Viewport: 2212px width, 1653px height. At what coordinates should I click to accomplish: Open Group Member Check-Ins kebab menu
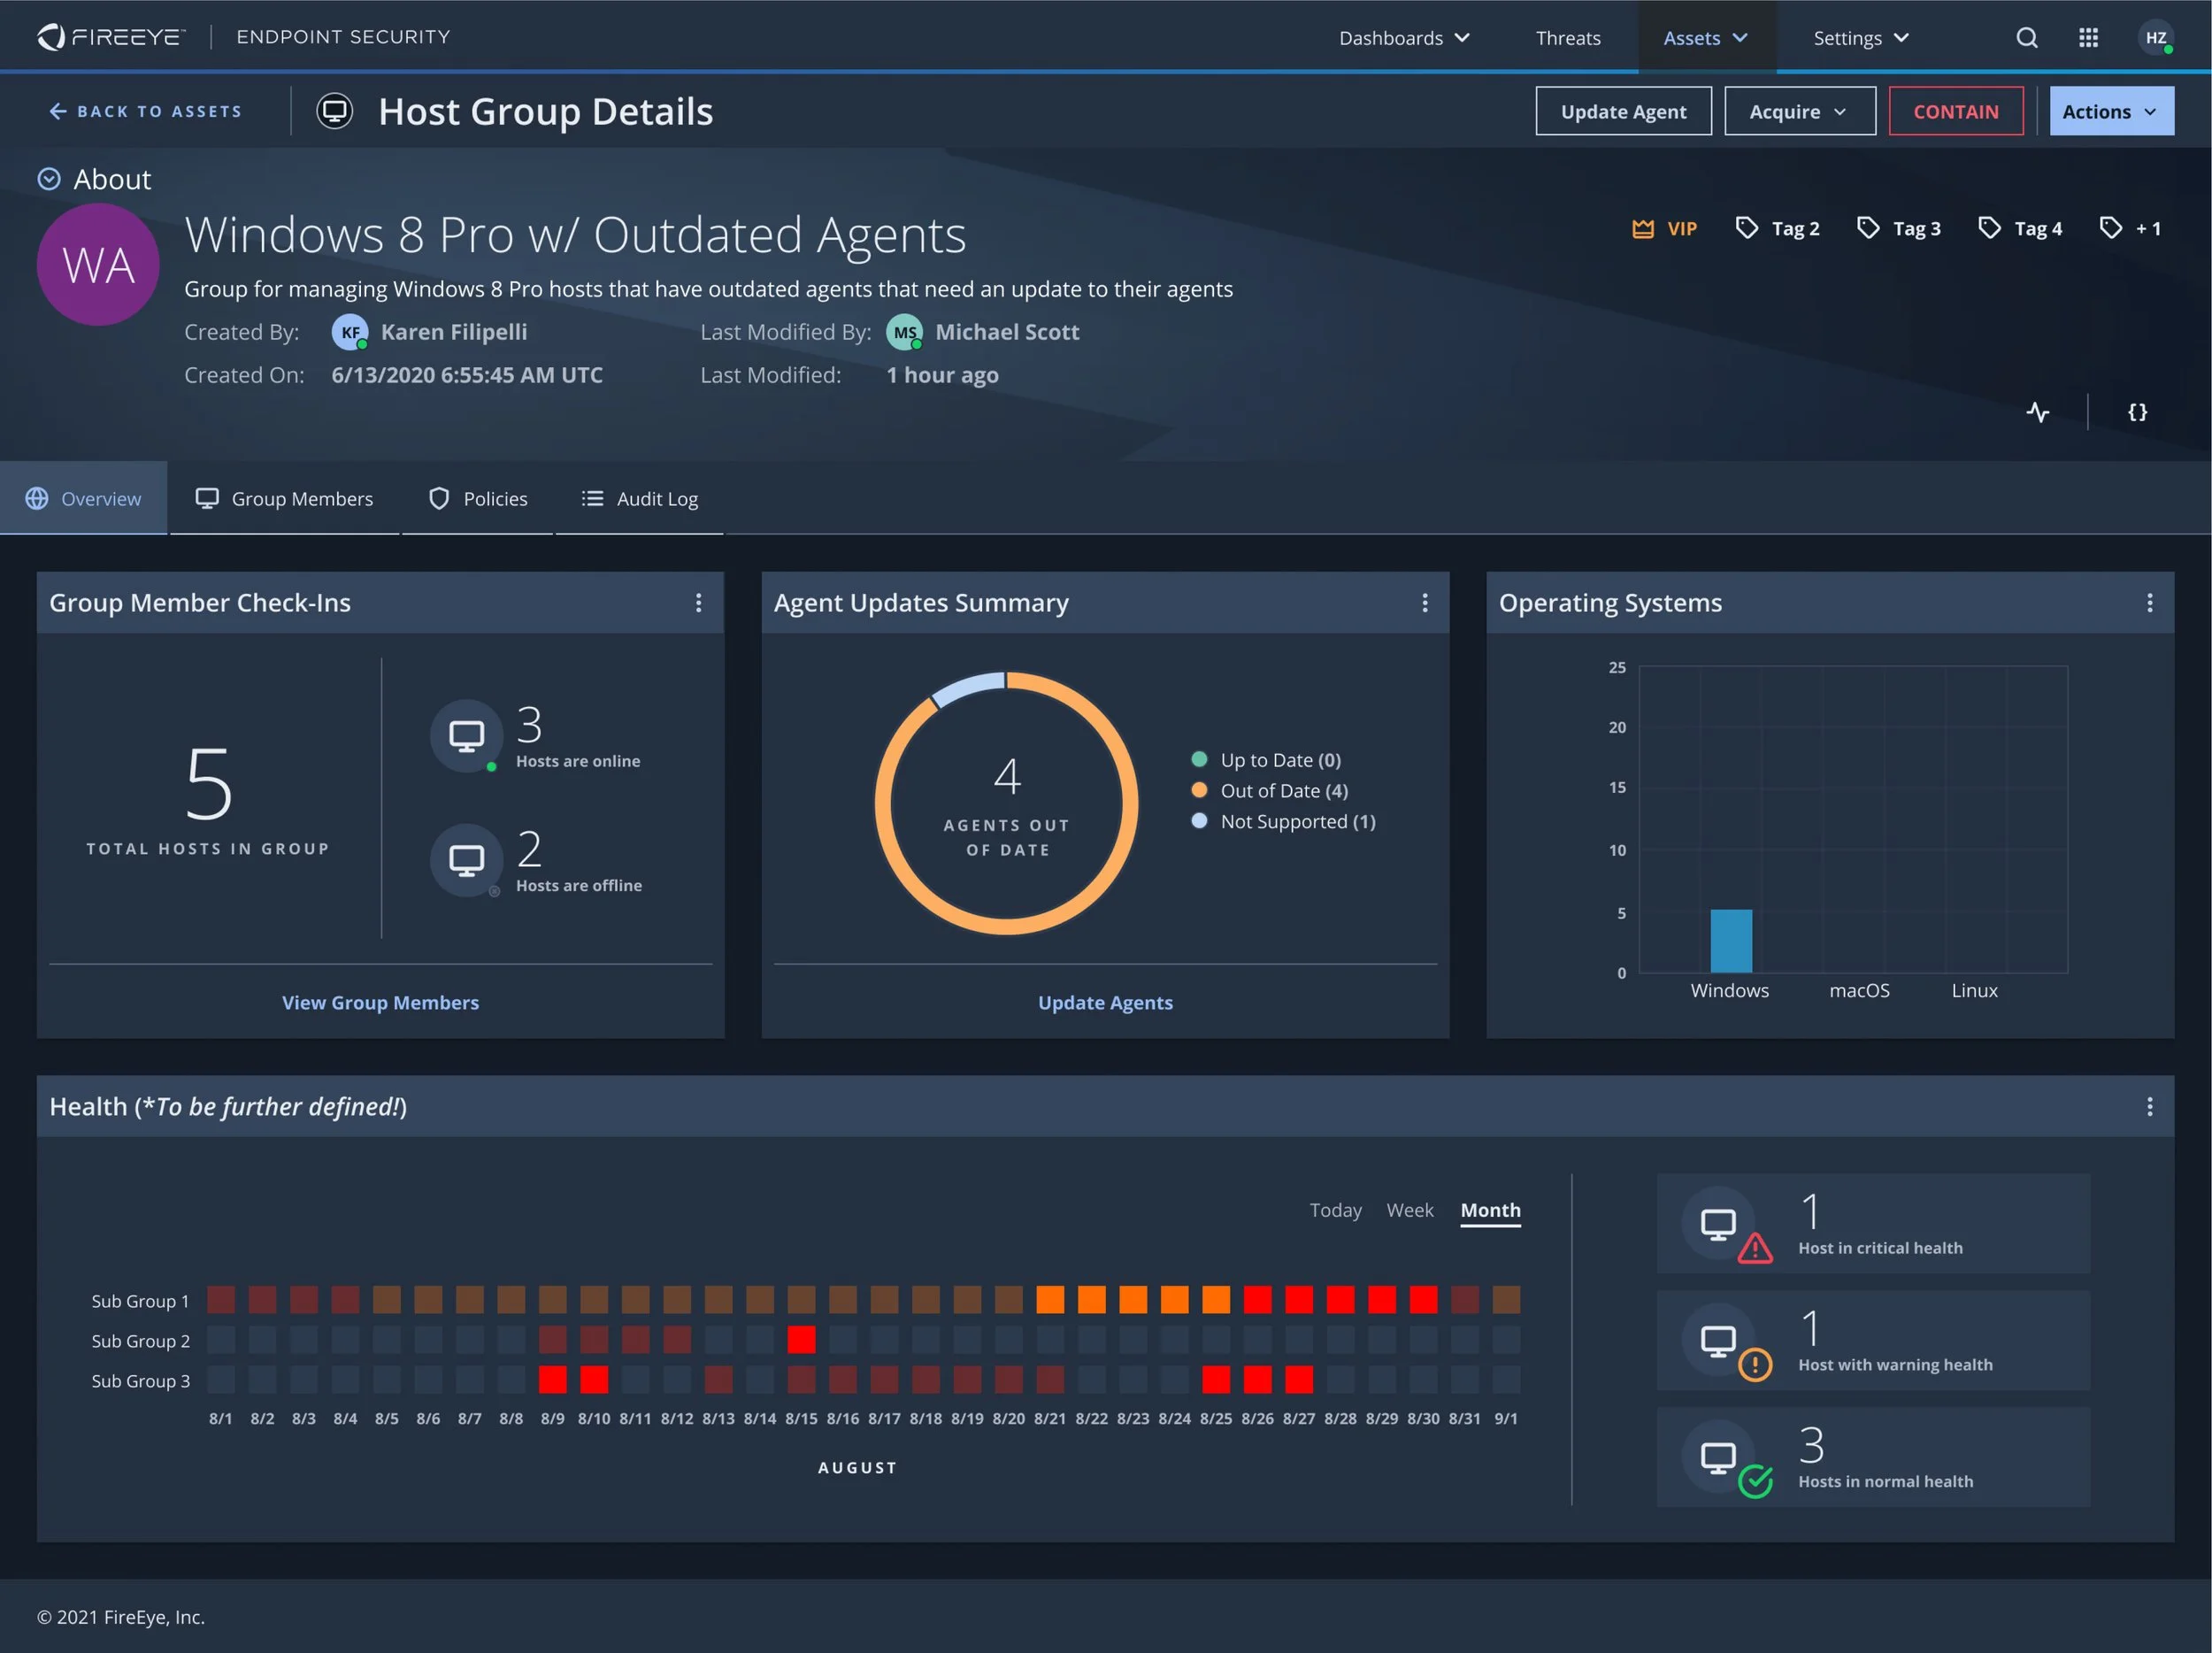point(698,603)
